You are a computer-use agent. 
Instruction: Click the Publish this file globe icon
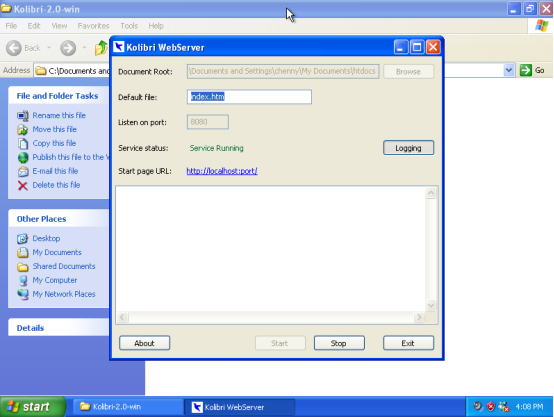tap(23, 157)
